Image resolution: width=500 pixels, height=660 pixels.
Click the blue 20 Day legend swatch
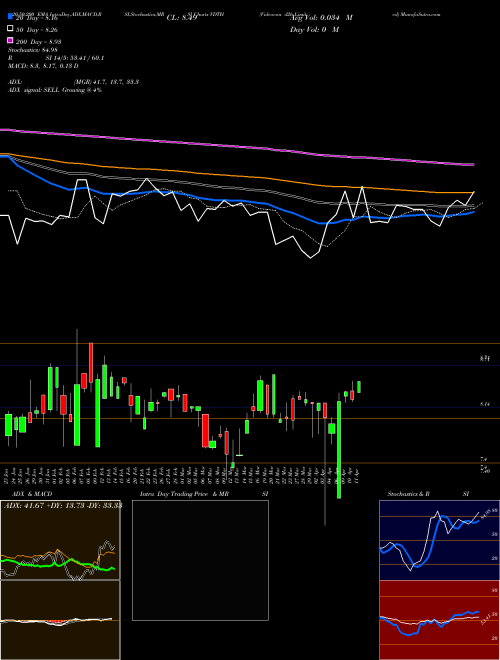pos(10,17)
